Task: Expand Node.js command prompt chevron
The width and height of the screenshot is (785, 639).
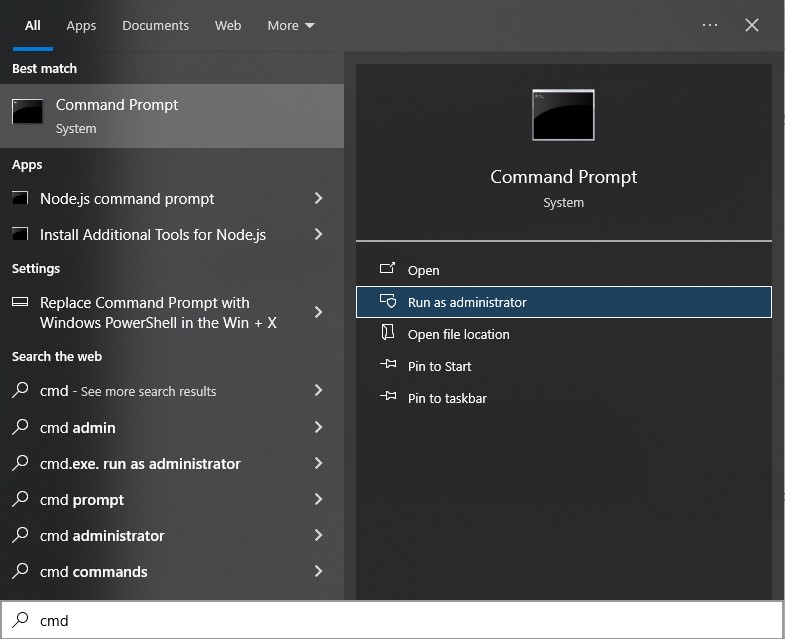Action: (318, 198)
